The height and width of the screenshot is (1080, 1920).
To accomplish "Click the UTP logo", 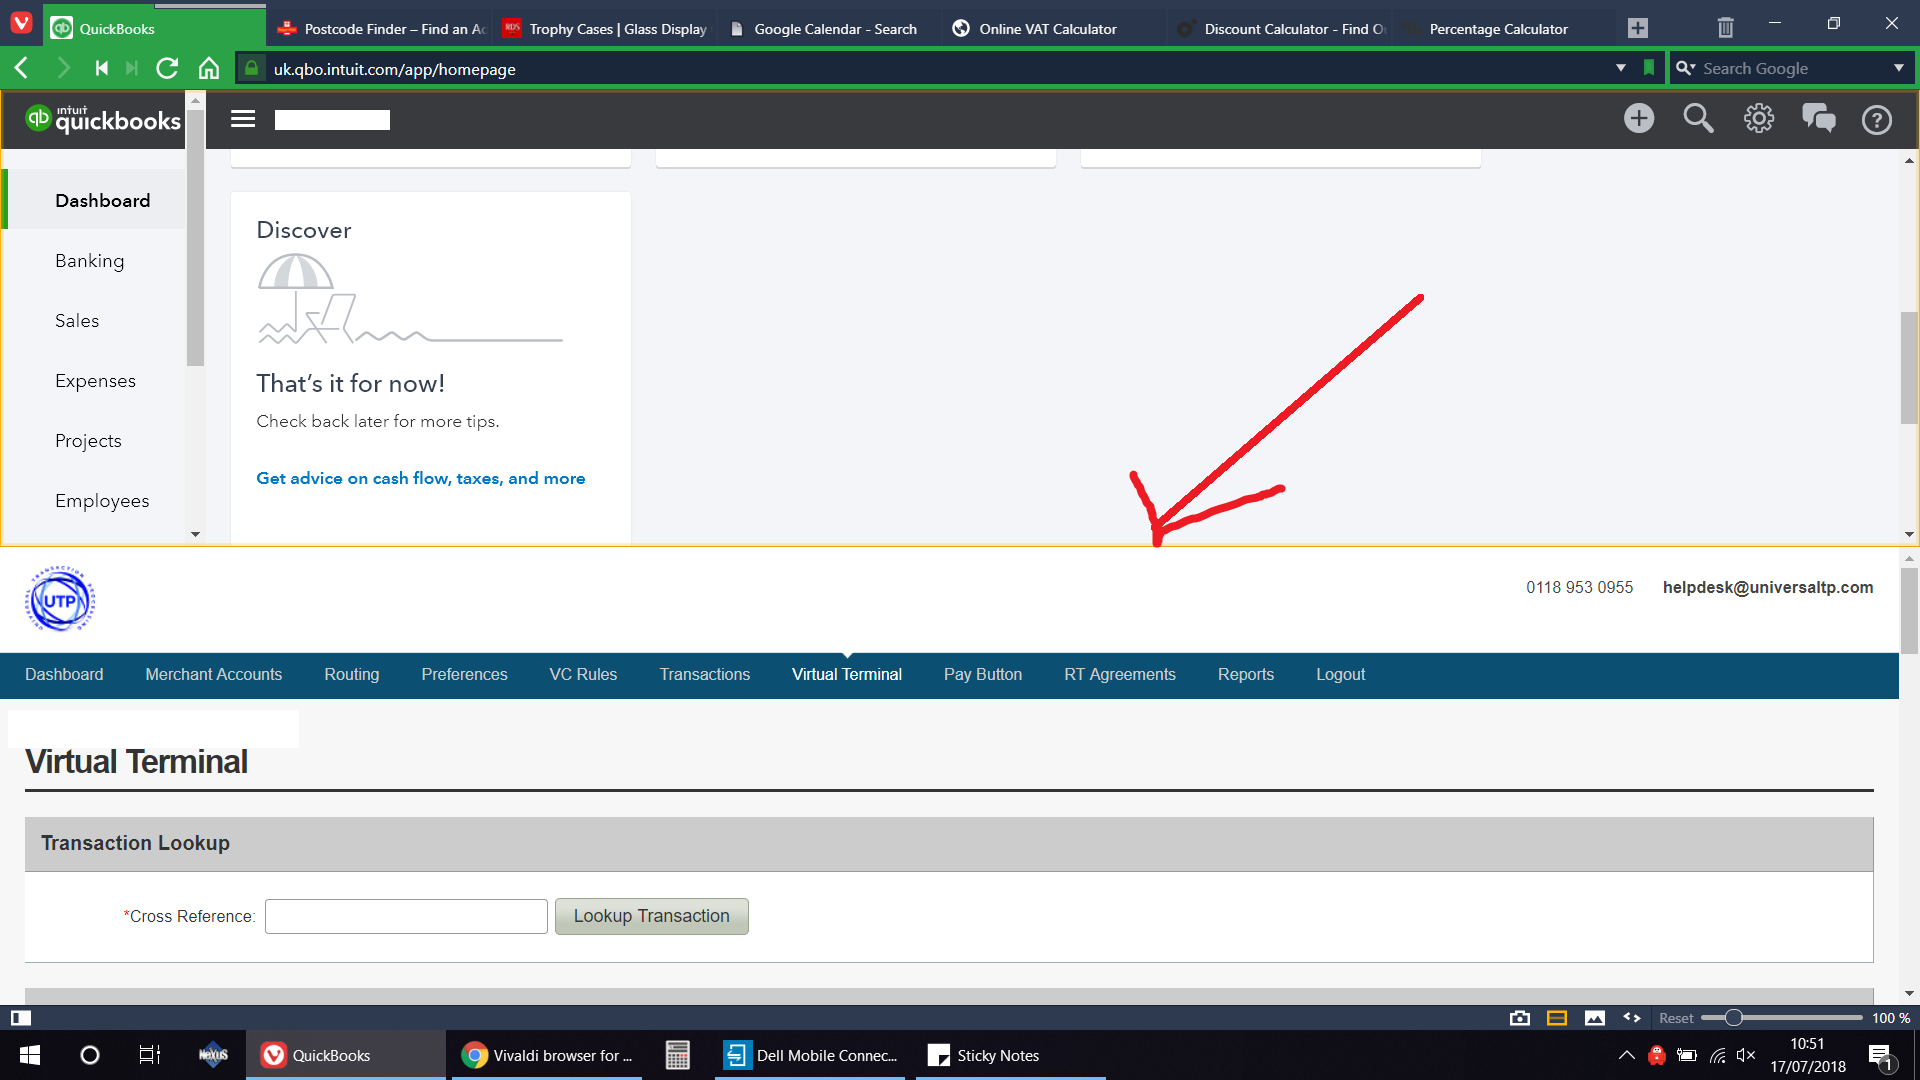I will (x=60, y=599).
